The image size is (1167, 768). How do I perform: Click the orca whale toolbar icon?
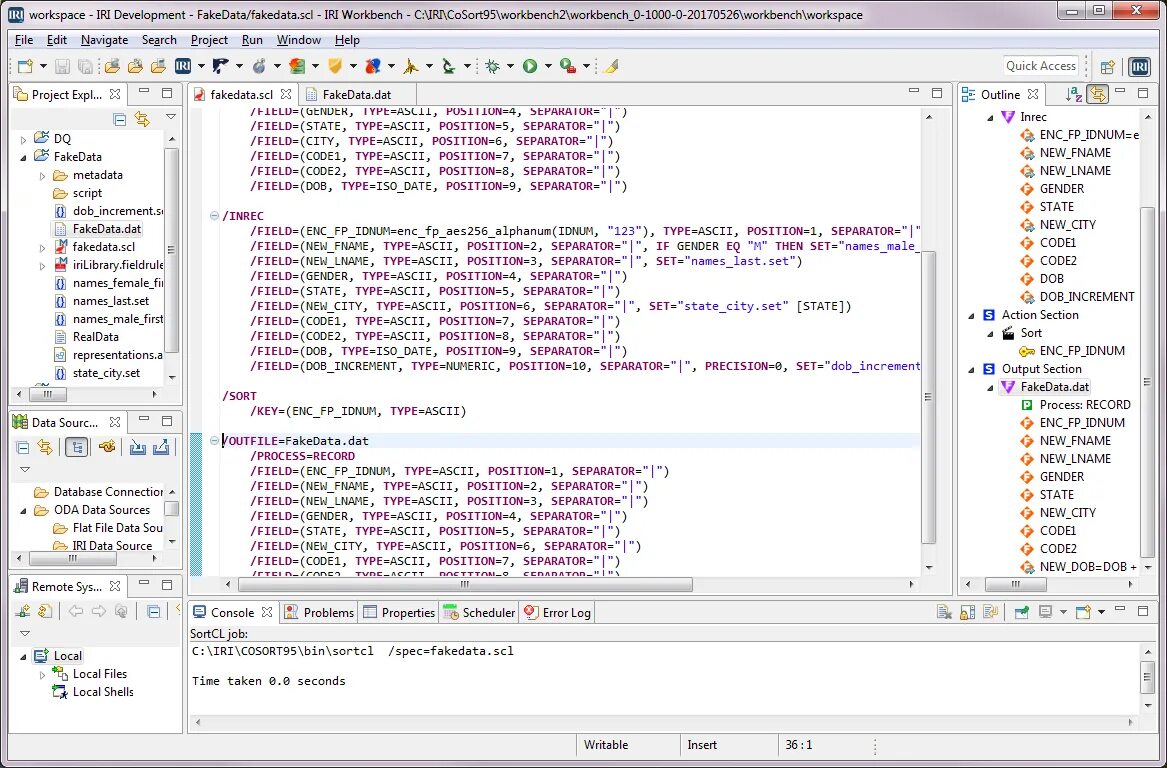point(220,66)
